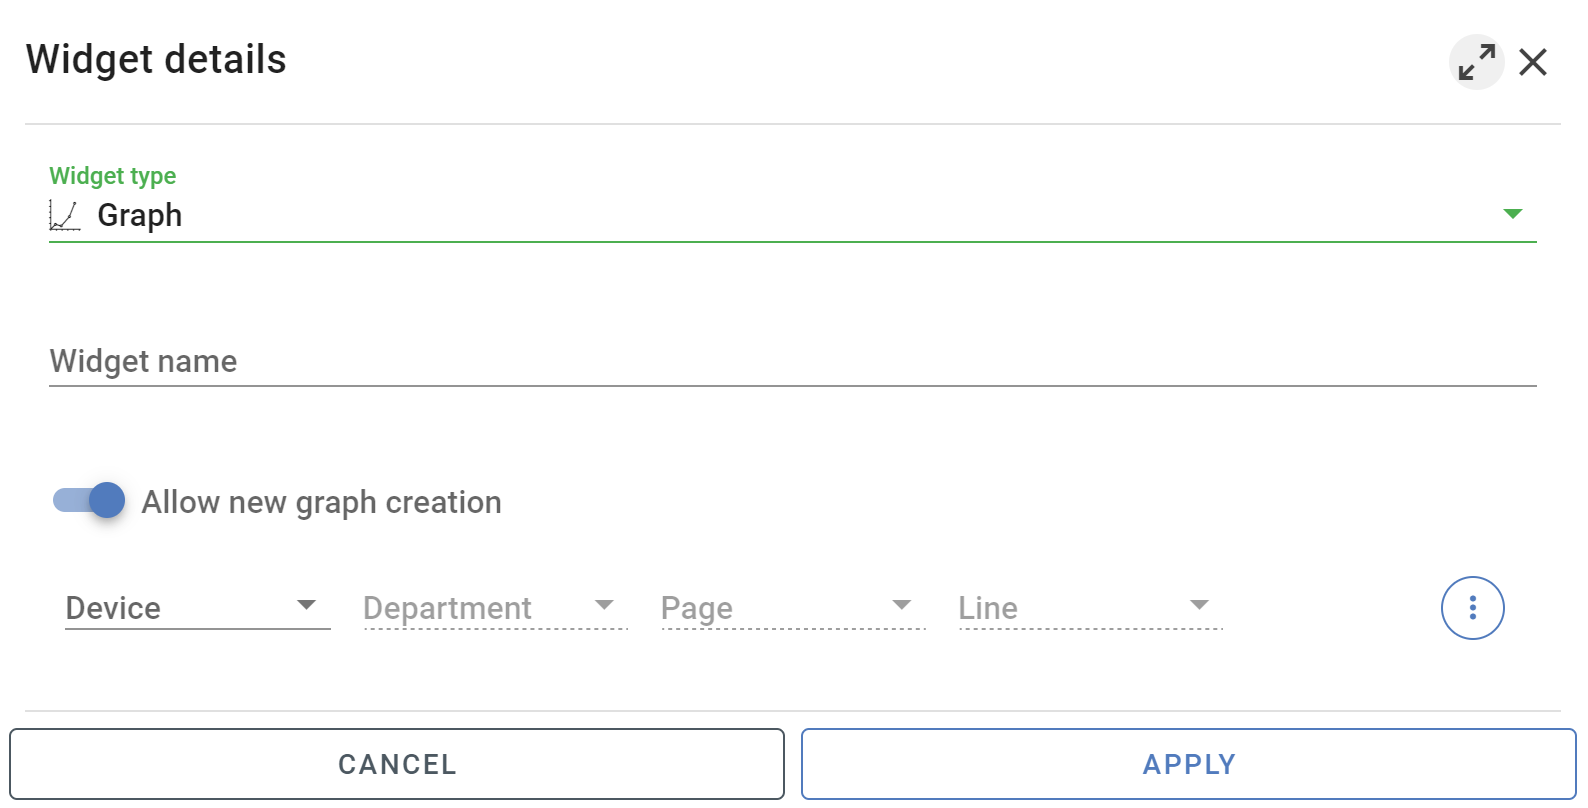Open the three-dot options menu
The image size is (1588, 808).
coord(1472,607)
